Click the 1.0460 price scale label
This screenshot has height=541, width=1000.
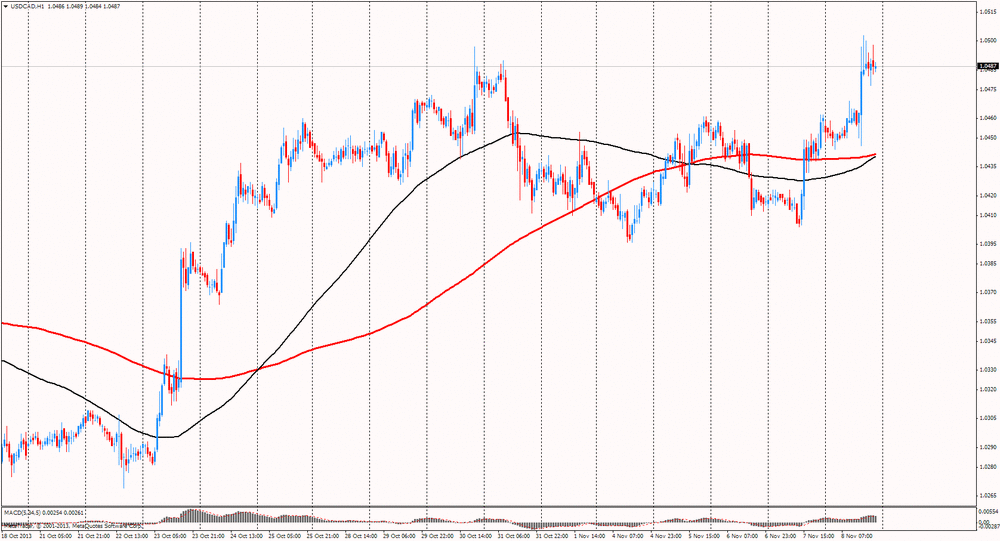click(989, 118)
